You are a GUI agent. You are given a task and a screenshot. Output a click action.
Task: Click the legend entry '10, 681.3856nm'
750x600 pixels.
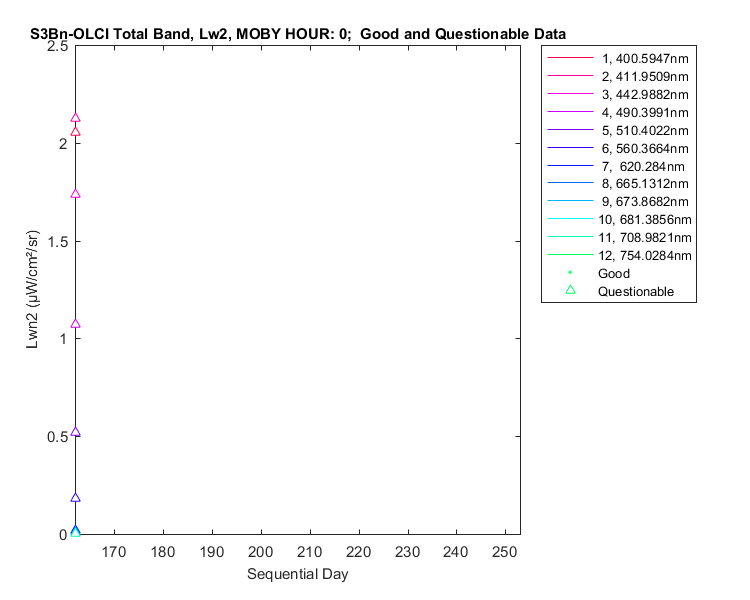pos(619,219)
